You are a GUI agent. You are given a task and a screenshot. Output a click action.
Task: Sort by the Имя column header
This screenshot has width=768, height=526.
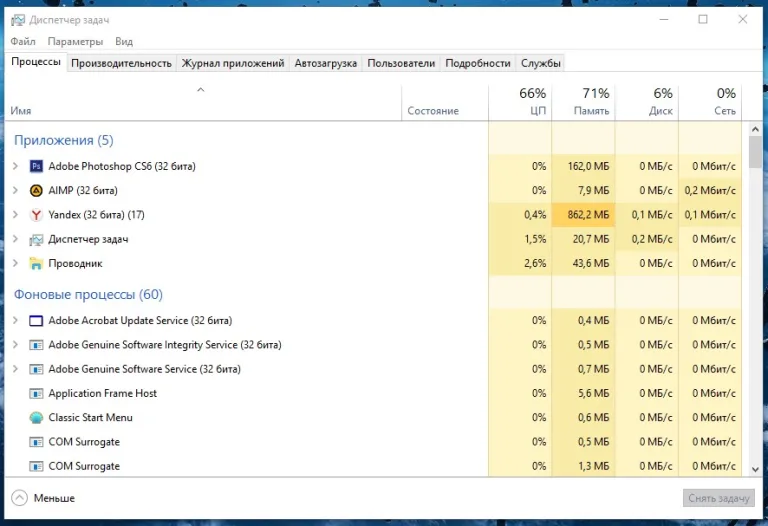(x=203, y=103)
